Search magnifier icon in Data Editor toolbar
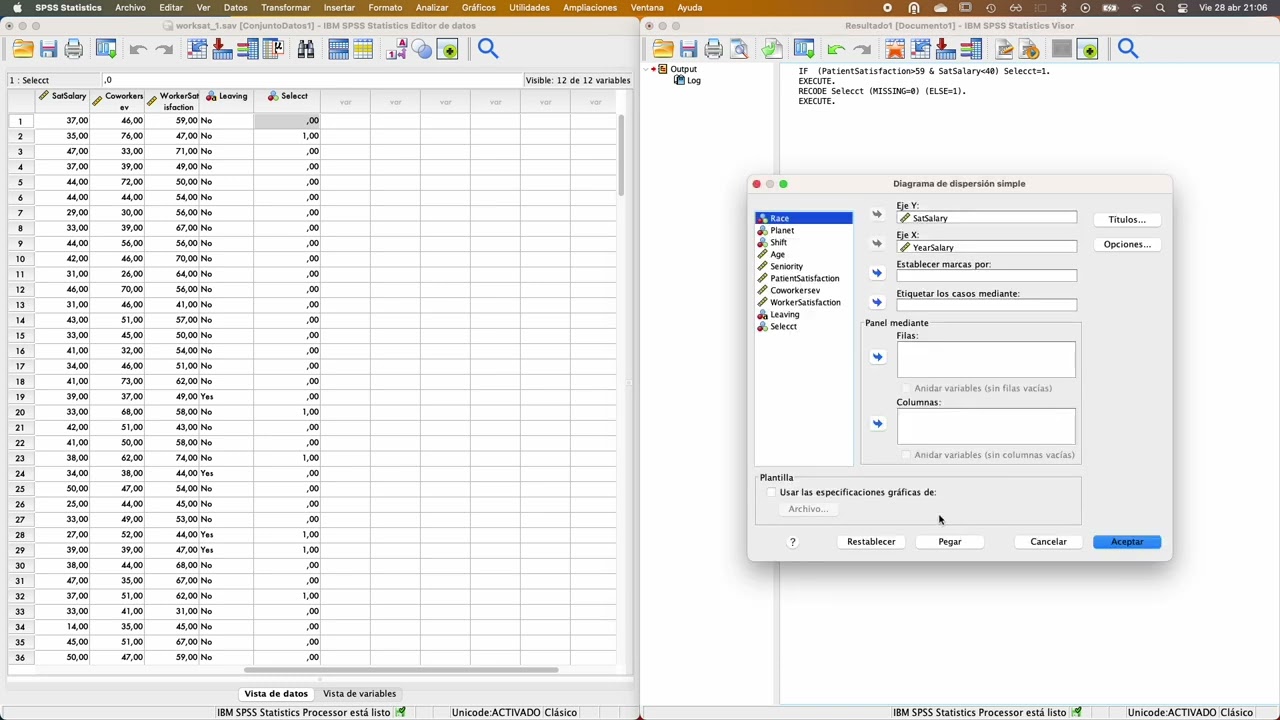The width and height of the screenshot is (1280, 720). pos(488,48)
